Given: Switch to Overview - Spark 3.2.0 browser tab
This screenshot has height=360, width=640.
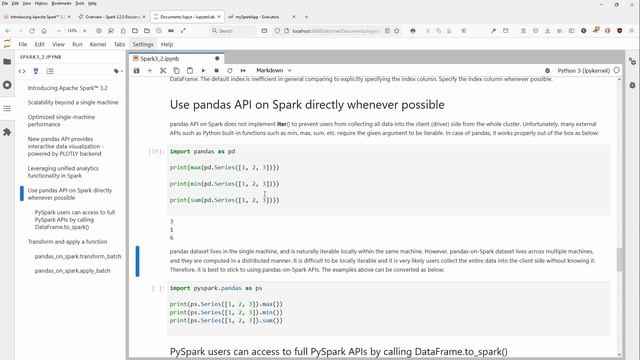Looking at the screenshot, I should 112,17.
